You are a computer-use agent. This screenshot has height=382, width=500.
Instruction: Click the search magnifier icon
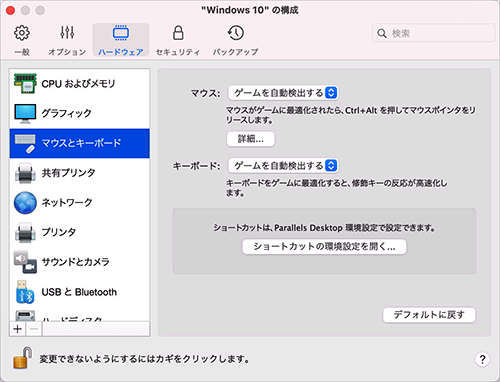coord(382,33)
